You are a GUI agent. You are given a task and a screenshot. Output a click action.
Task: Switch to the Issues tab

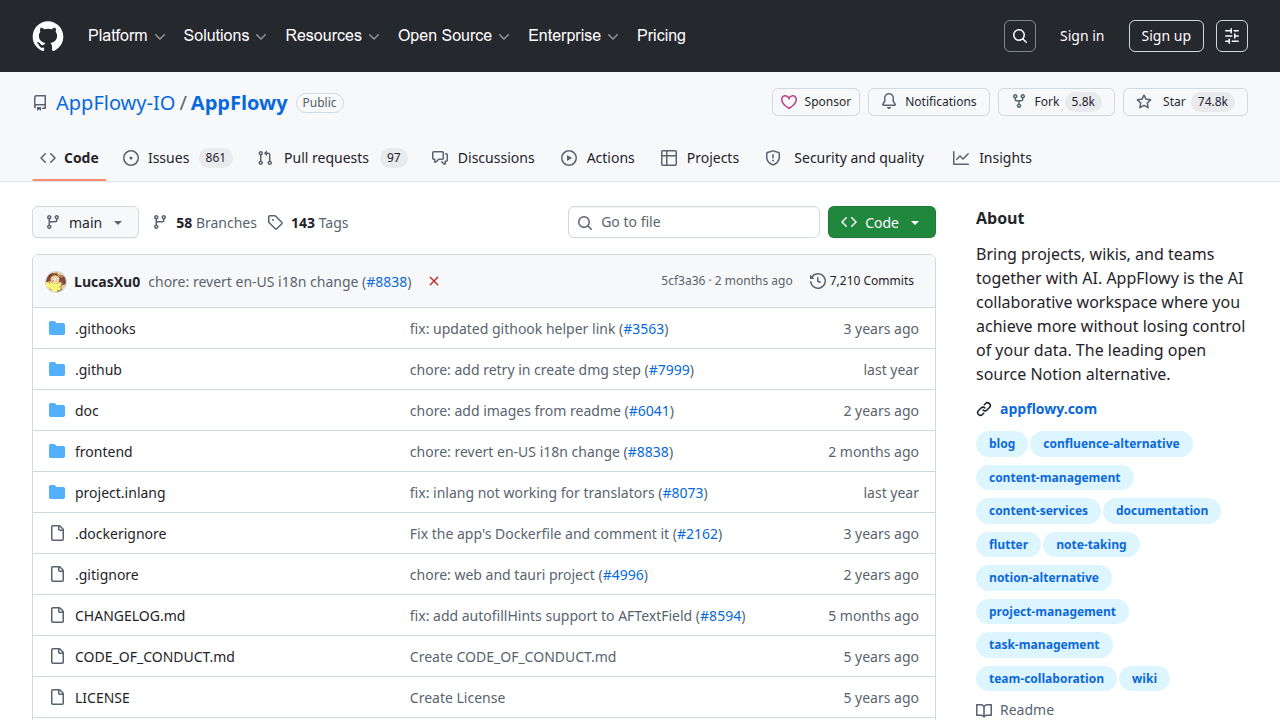click(x=177, y=158)
